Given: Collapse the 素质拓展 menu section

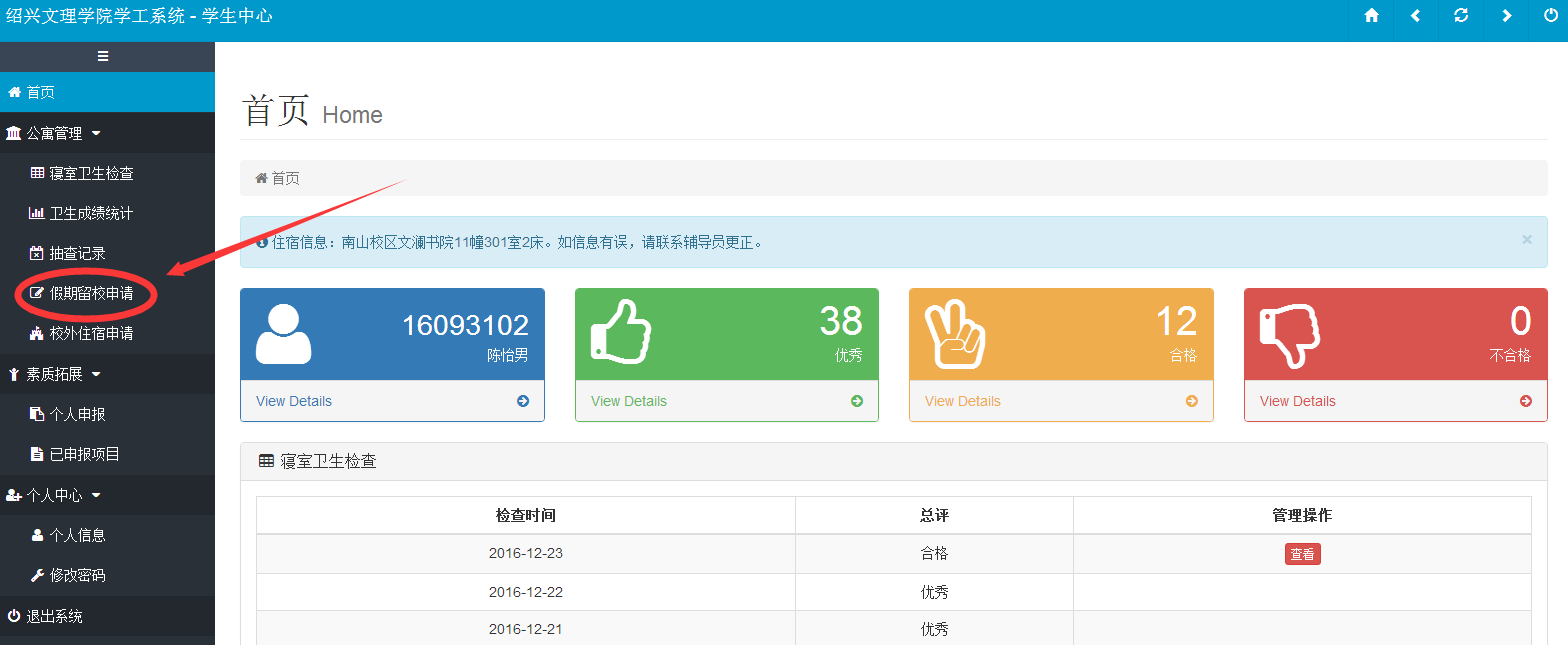Looking at the screenshot, I should [55, 374].
